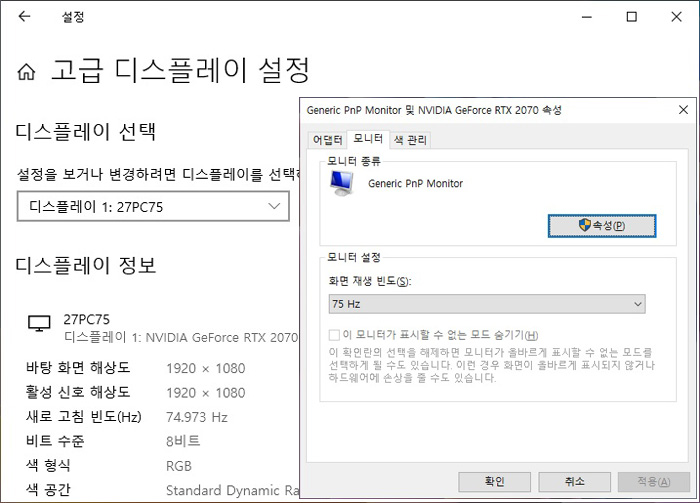
Task: Click the 확인 button
Action: pos(494,482)
